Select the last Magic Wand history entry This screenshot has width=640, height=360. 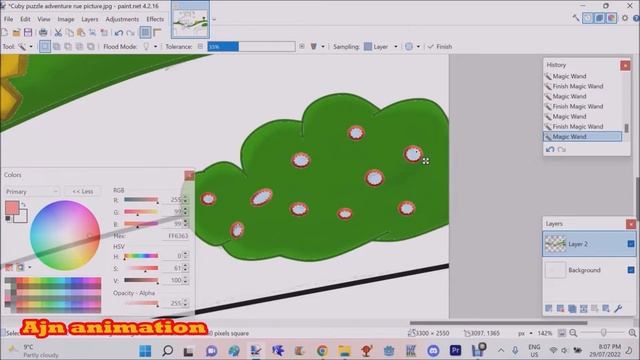point(582,137)
